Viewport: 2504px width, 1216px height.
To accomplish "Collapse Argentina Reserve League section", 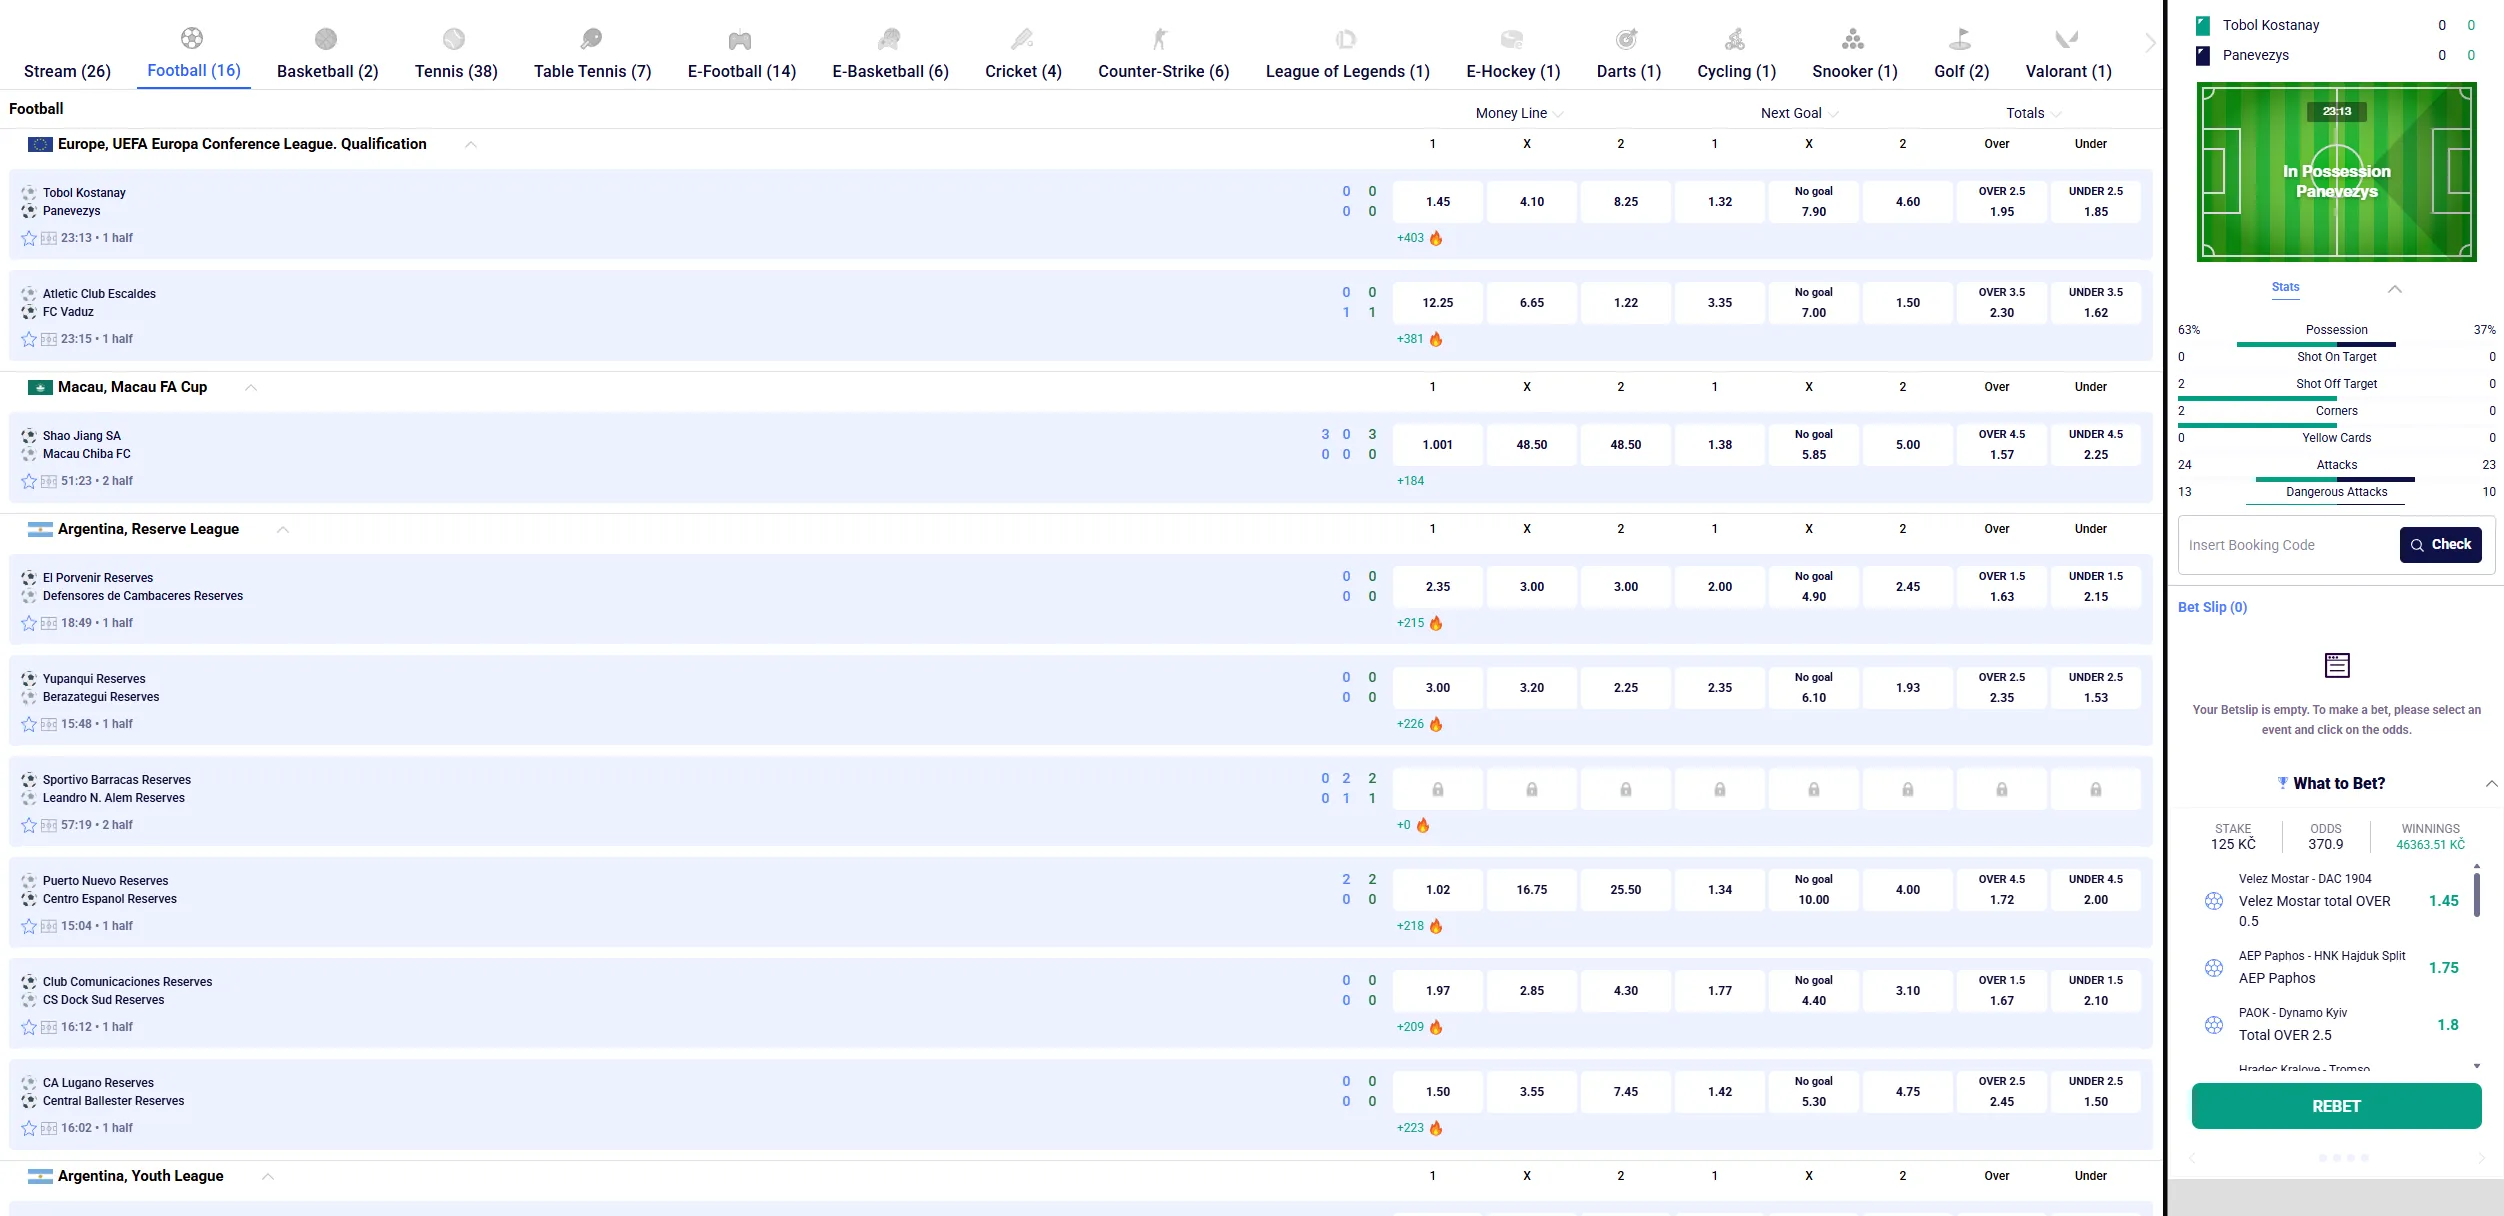I will pos(283,529).
